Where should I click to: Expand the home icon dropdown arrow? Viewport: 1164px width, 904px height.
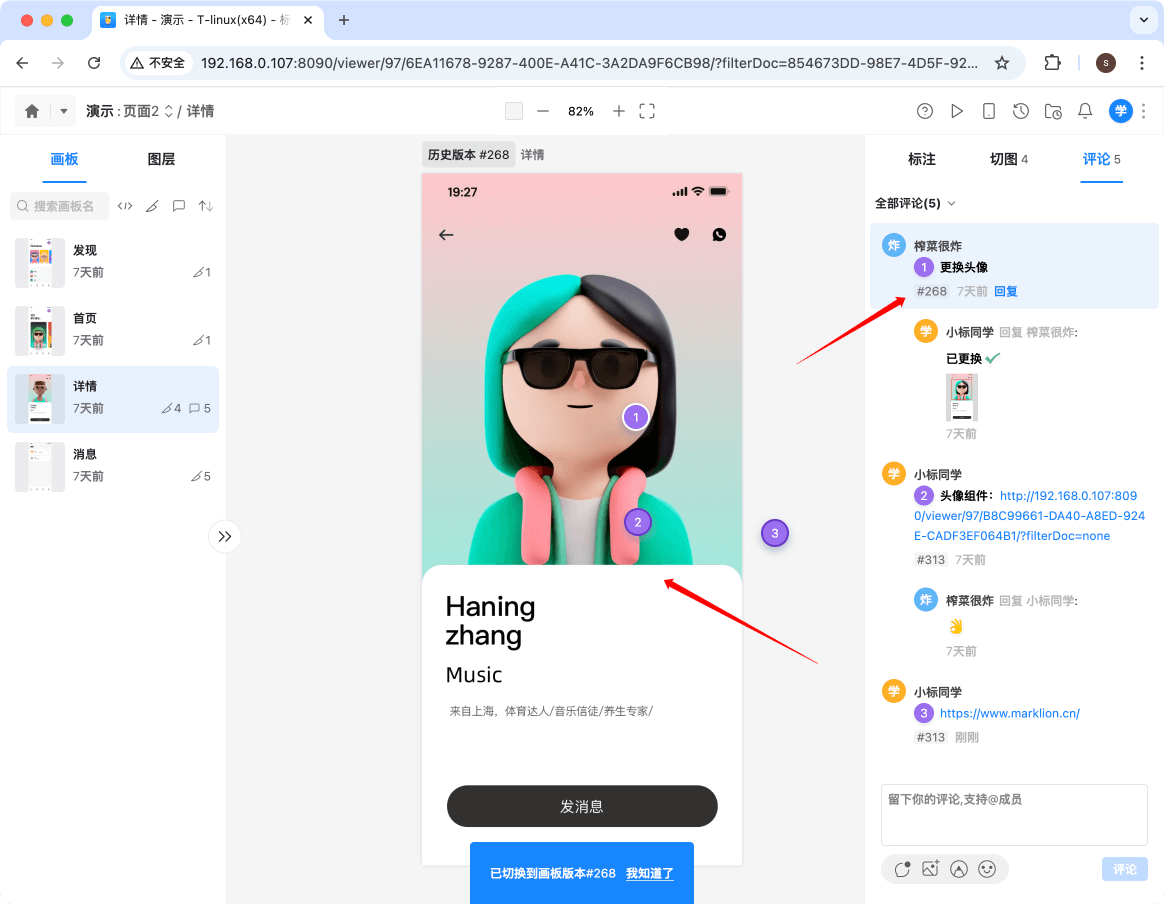coord(62,111)
